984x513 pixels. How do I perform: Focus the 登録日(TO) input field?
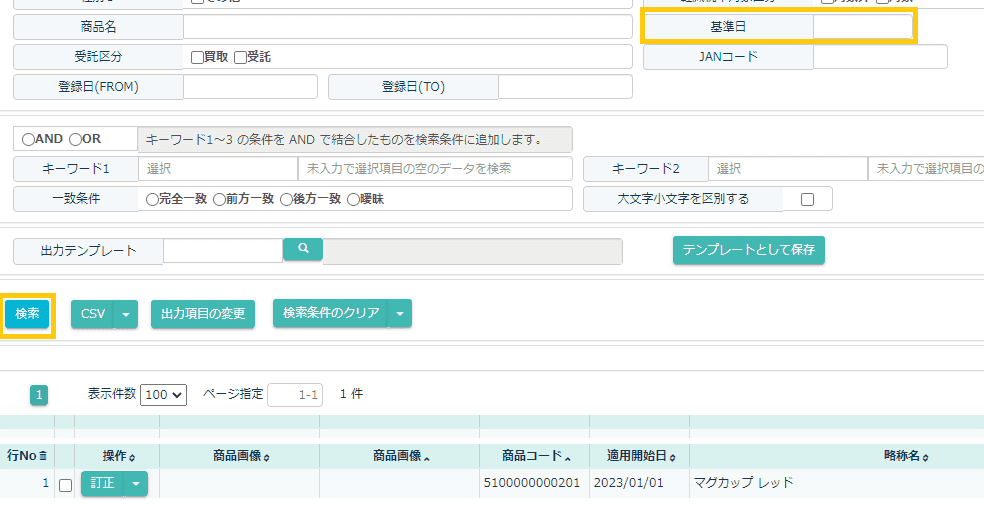[565, 87]
